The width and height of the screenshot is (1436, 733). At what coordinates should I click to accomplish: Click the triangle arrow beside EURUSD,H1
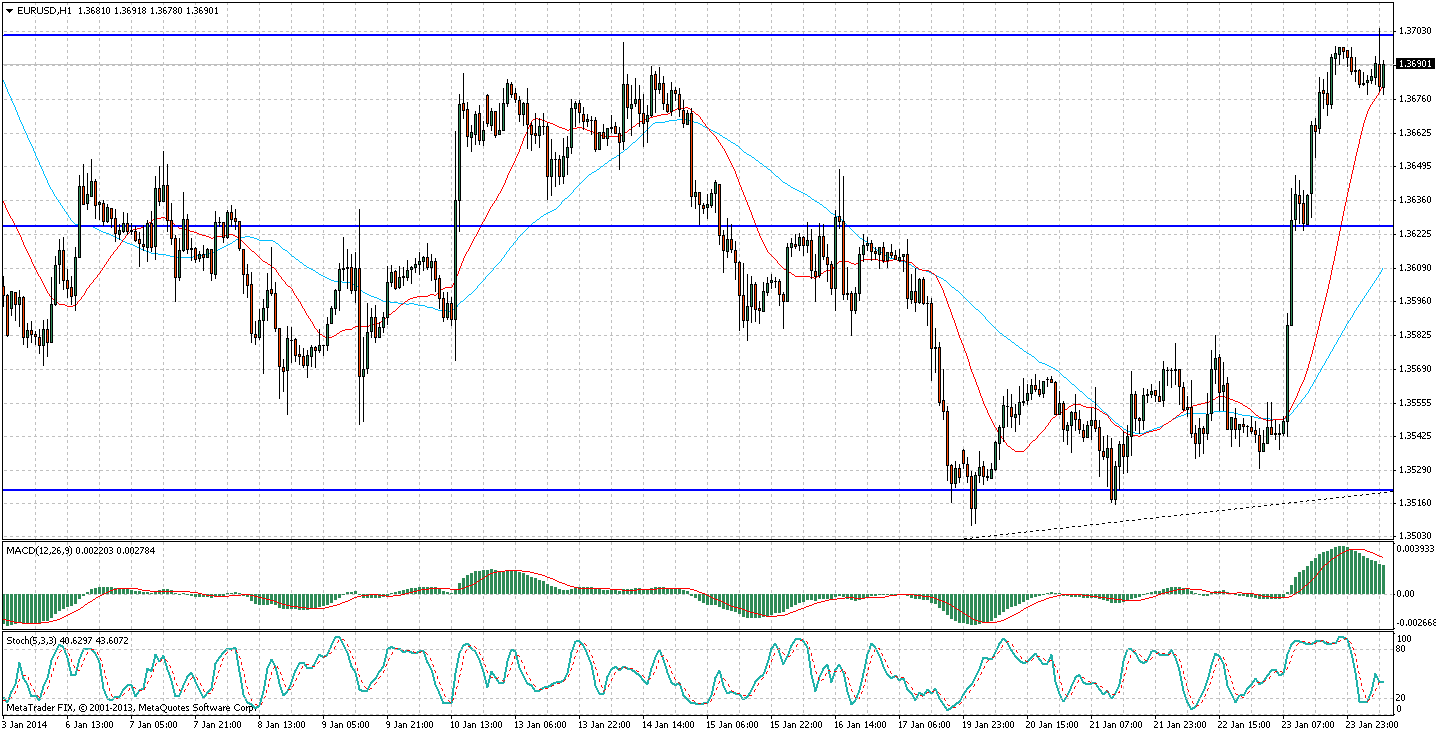pyautogui.click(x=10, y=10)
